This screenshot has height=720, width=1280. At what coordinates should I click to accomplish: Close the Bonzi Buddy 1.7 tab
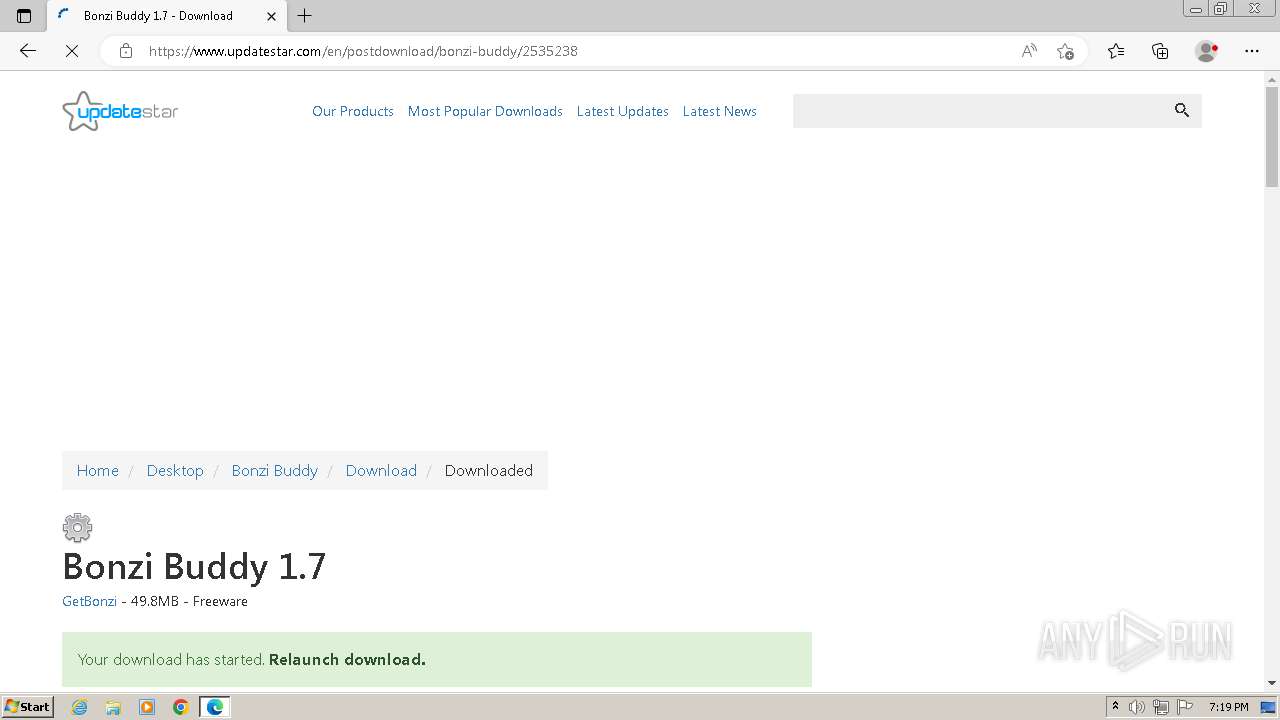[x=271, y=16]
